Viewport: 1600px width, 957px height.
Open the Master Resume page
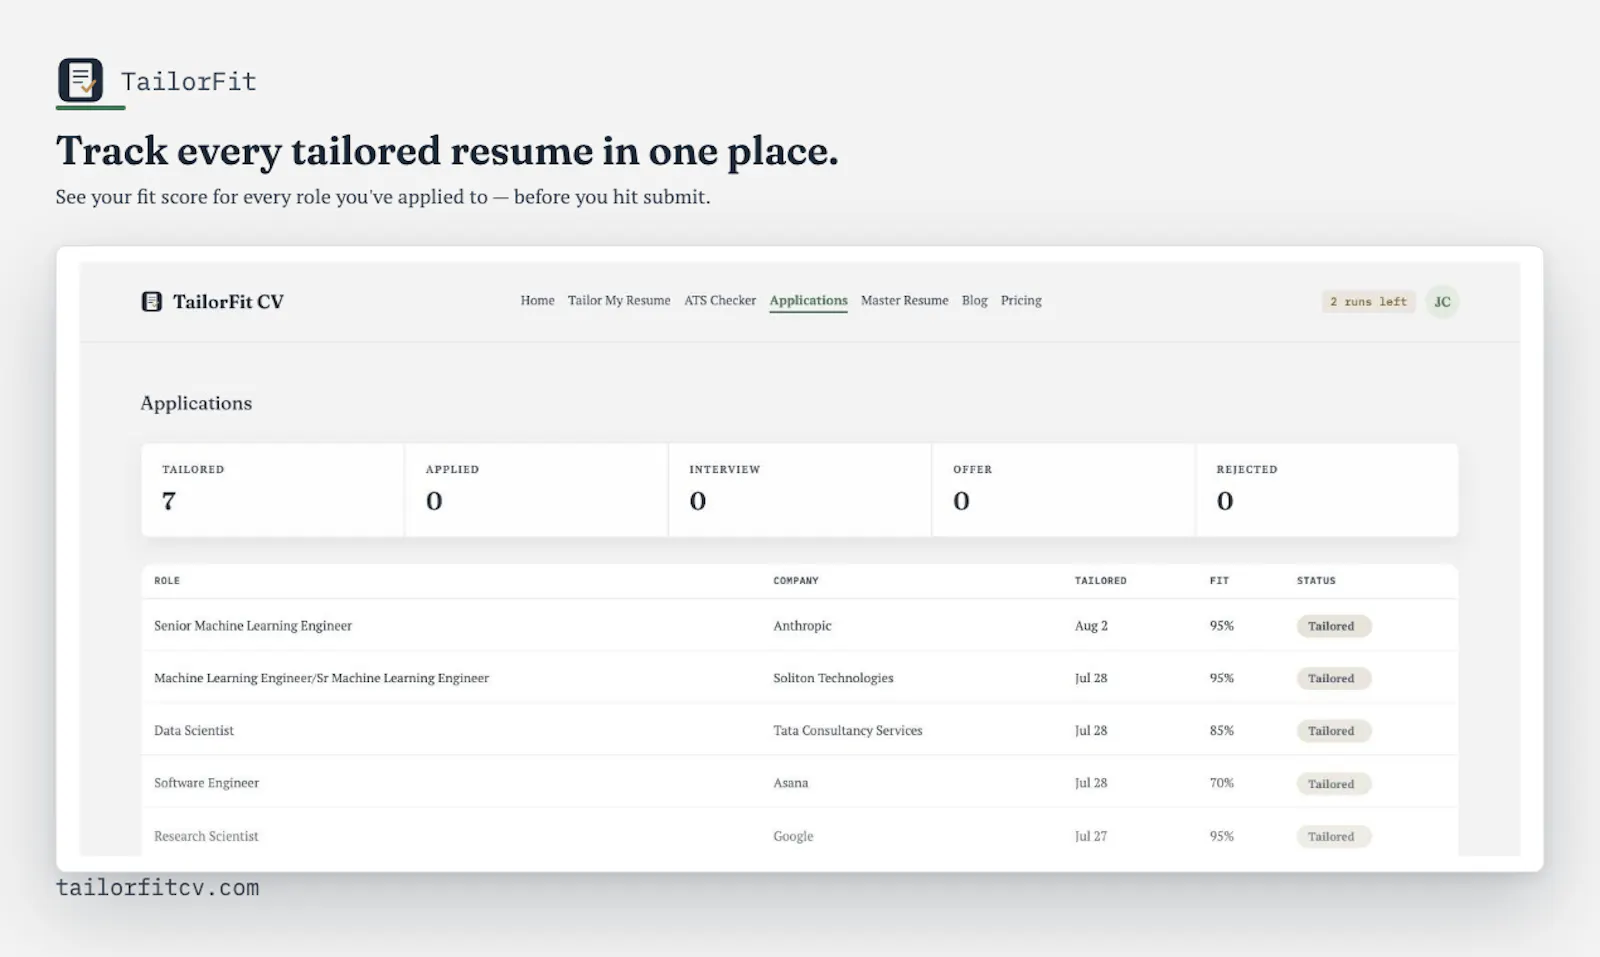[904, 300]
